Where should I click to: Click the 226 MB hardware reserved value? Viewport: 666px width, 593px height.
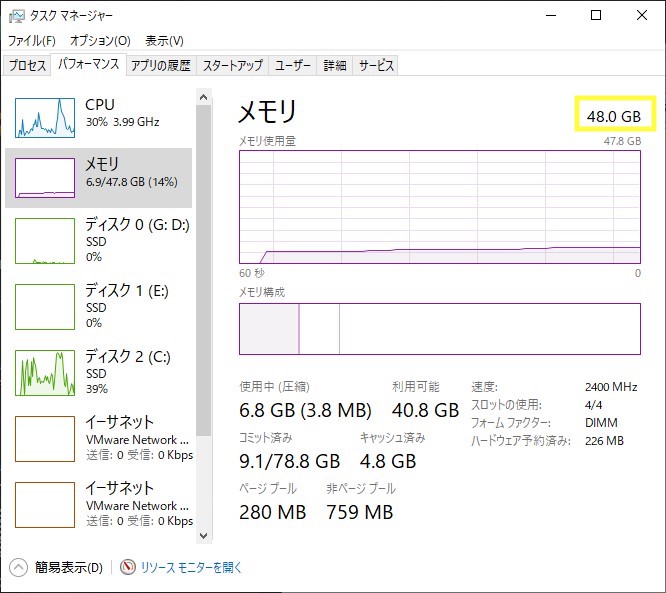tap(604, 441)
